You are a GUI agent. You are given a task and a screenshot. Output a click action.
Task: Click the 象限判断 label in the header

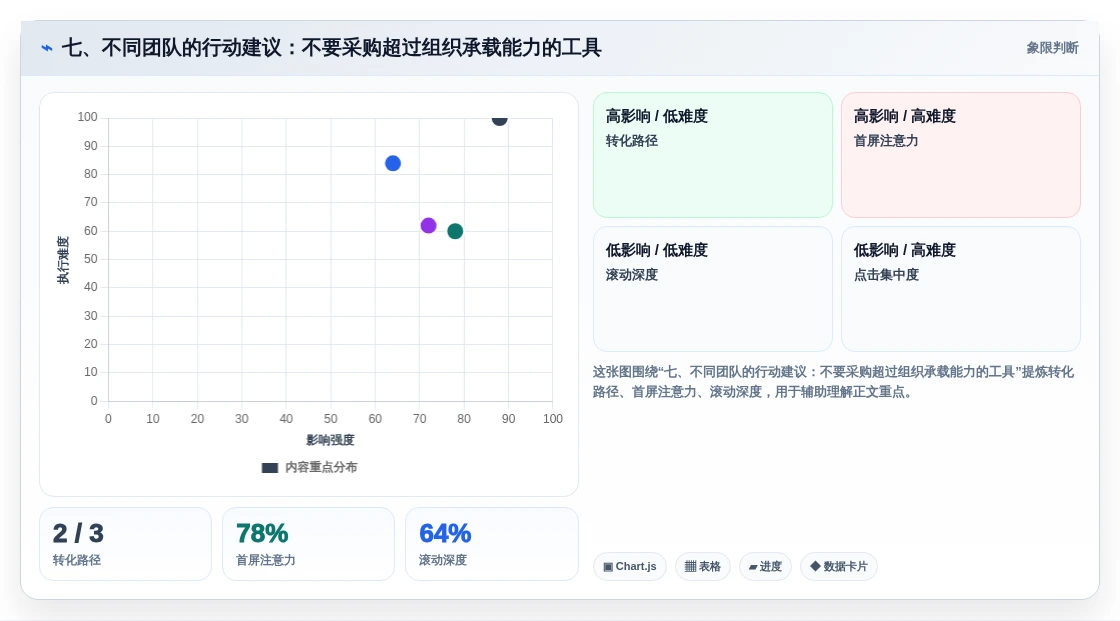[1052, 48]
